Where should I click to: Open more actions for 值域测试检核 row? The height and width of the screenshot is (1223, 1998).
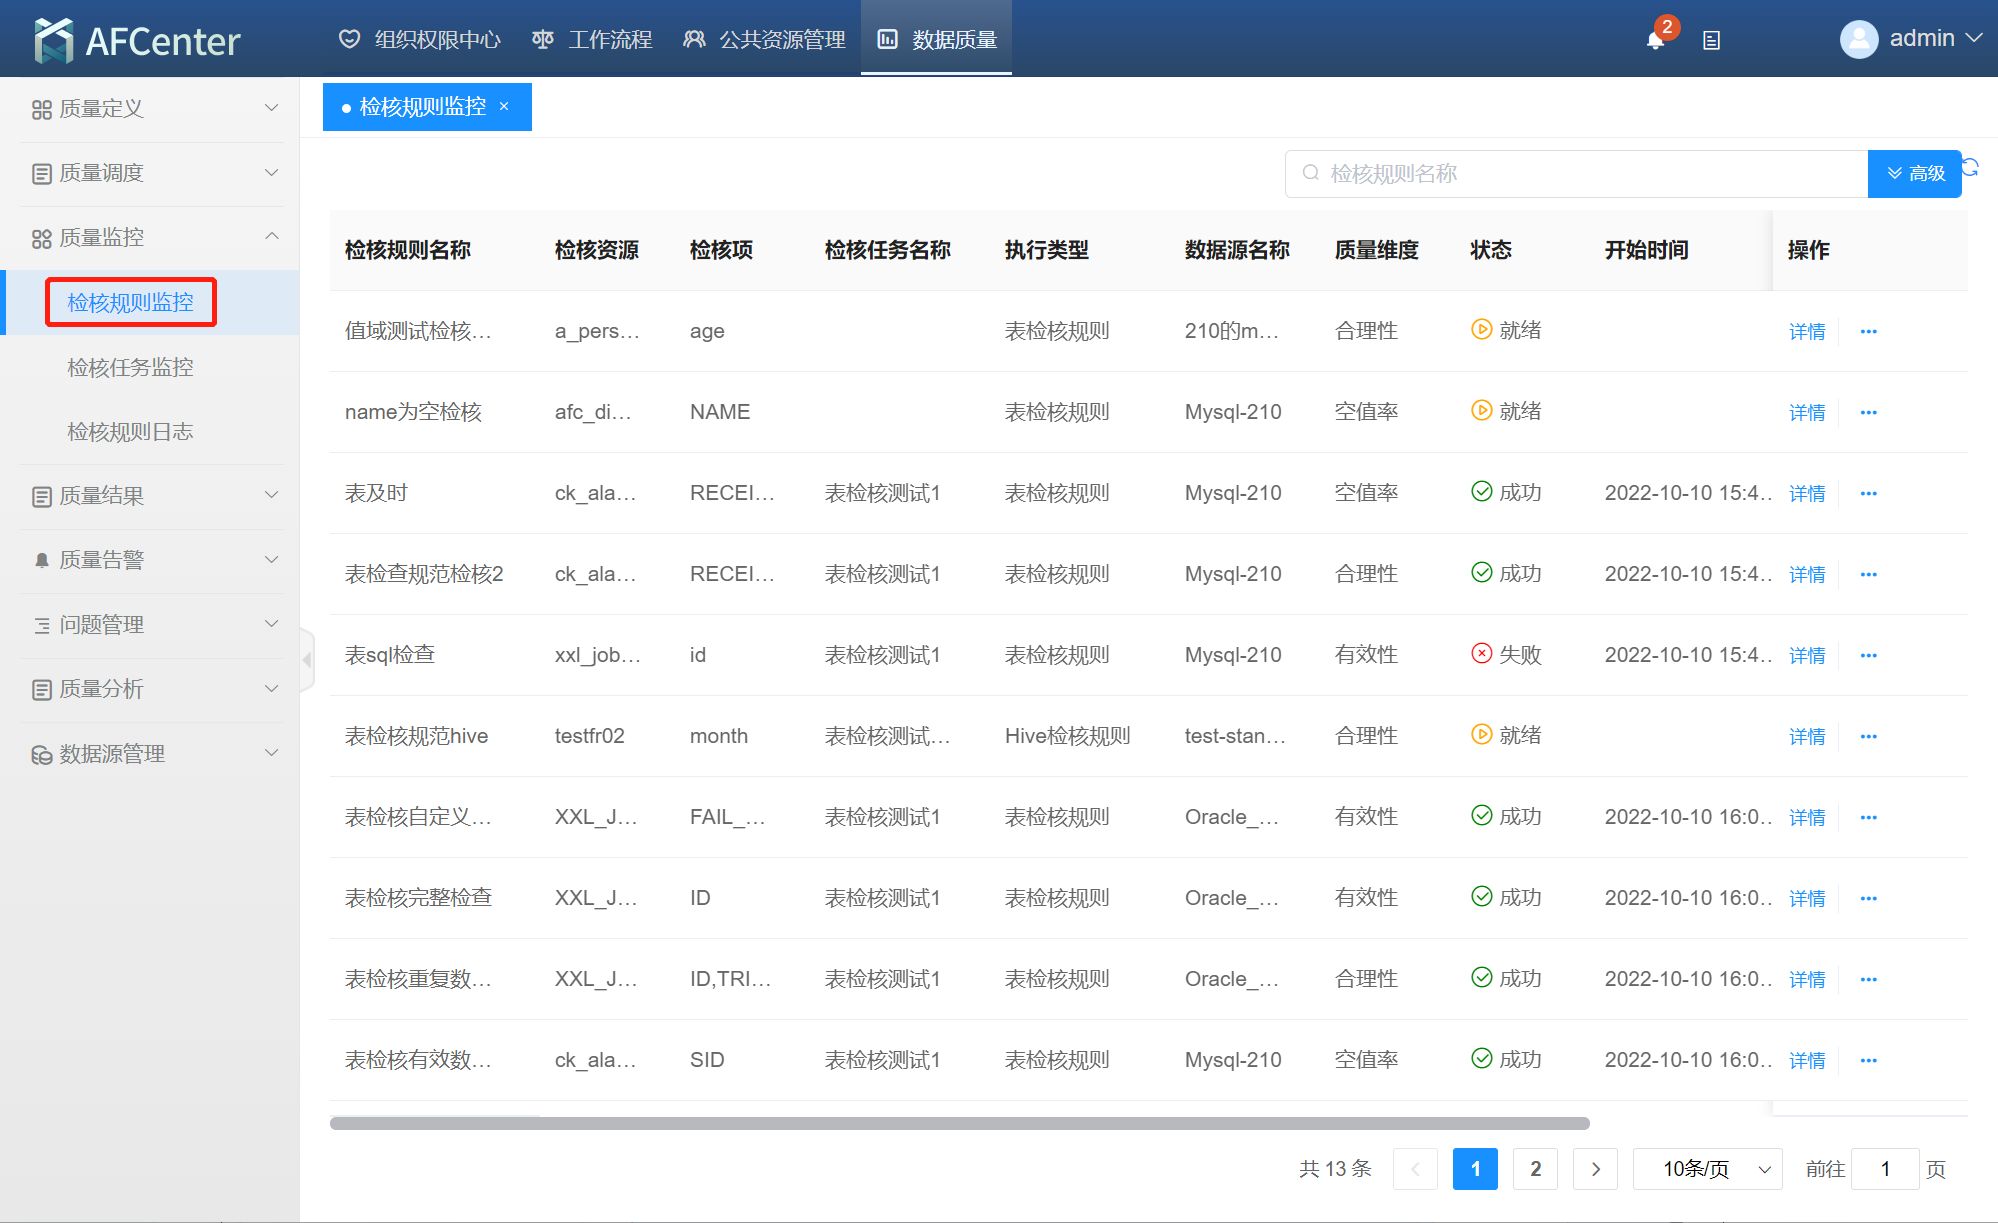1868,331
